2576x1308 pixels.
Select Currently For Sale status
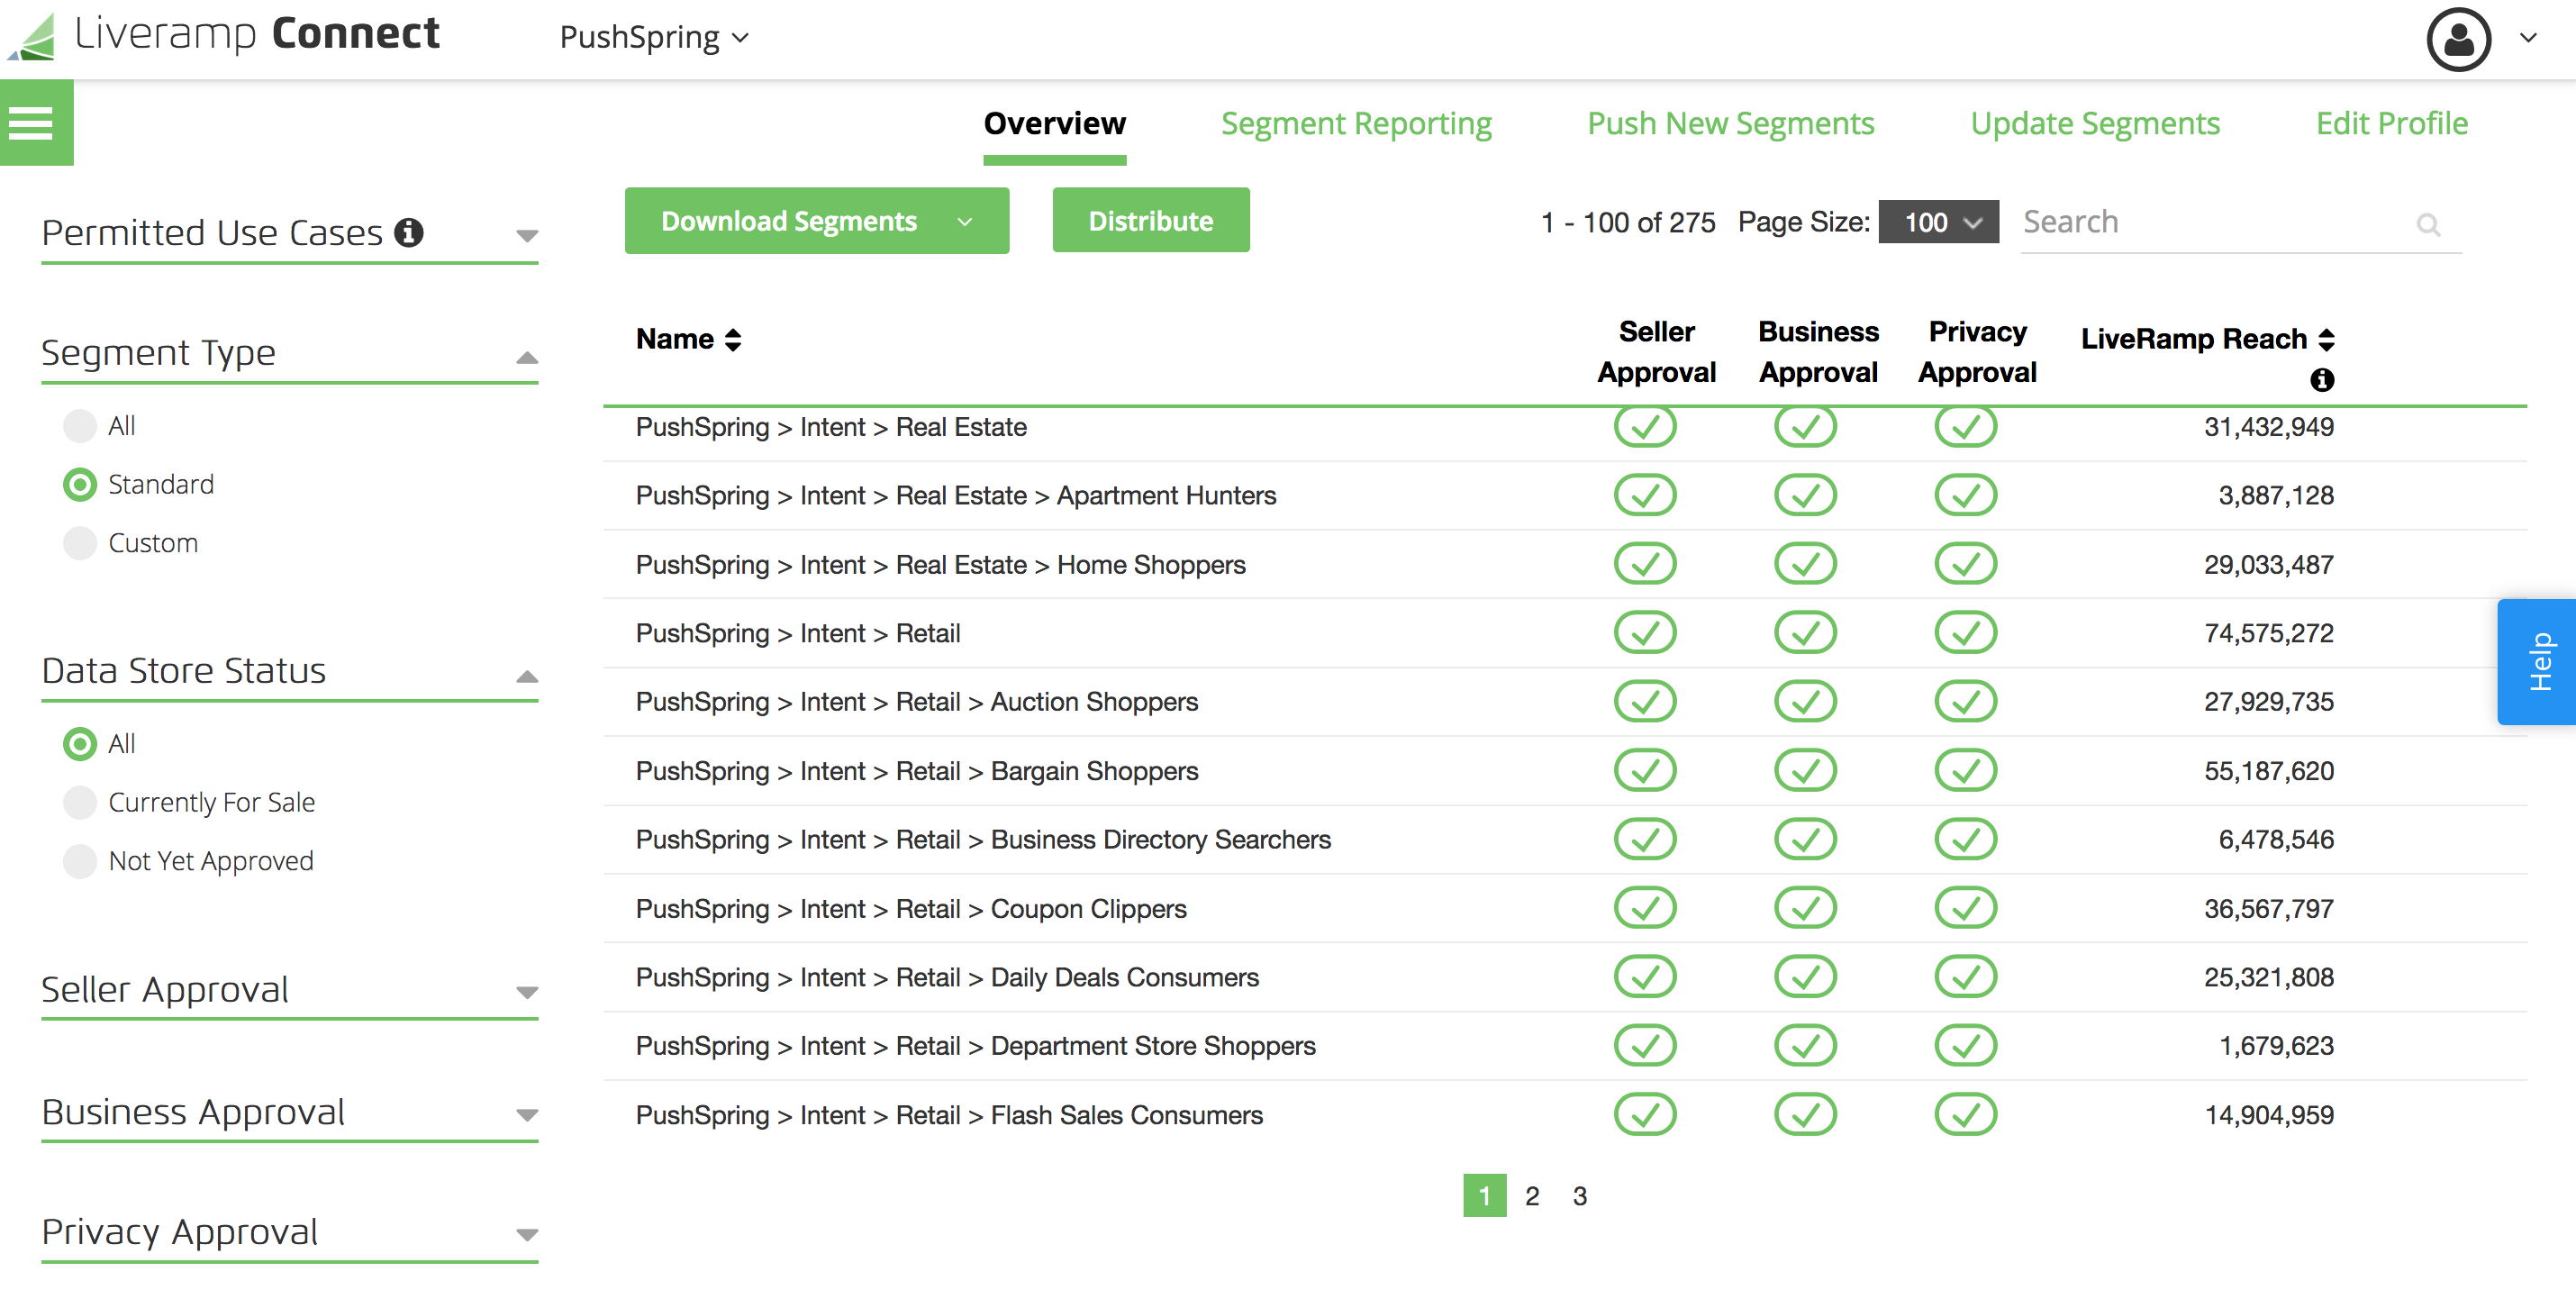click(x=80, y=802)
